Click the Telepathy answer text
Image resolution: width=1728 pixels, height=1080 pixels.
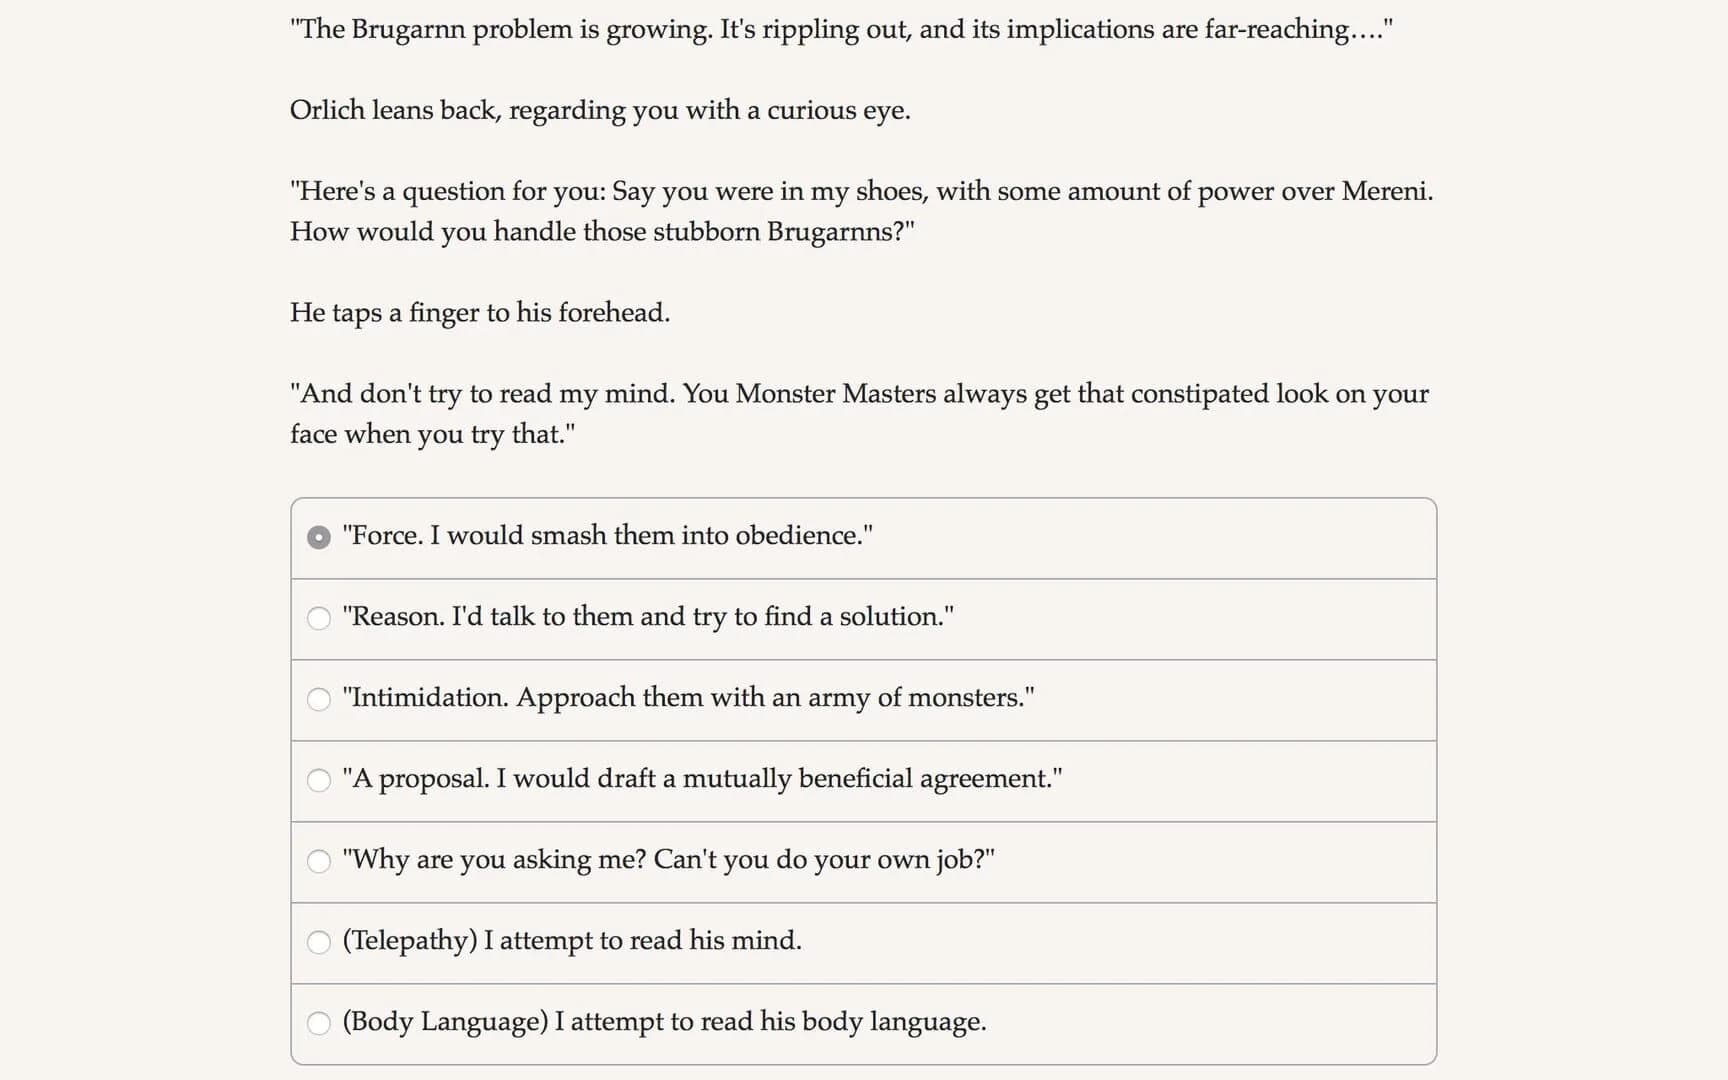point(570,941)
